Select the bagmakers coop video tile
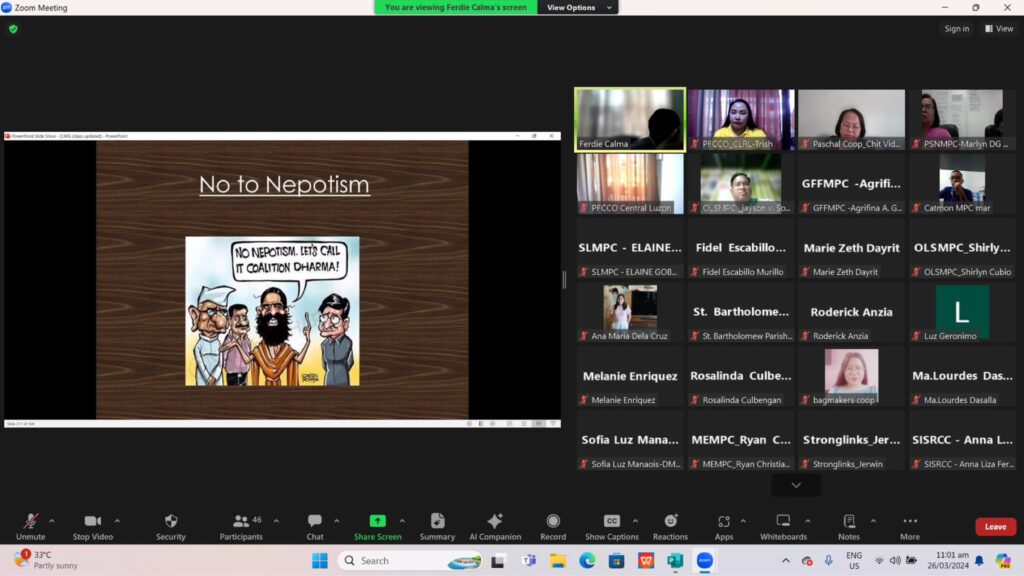1024x576 pixels. tap(852, 376)
